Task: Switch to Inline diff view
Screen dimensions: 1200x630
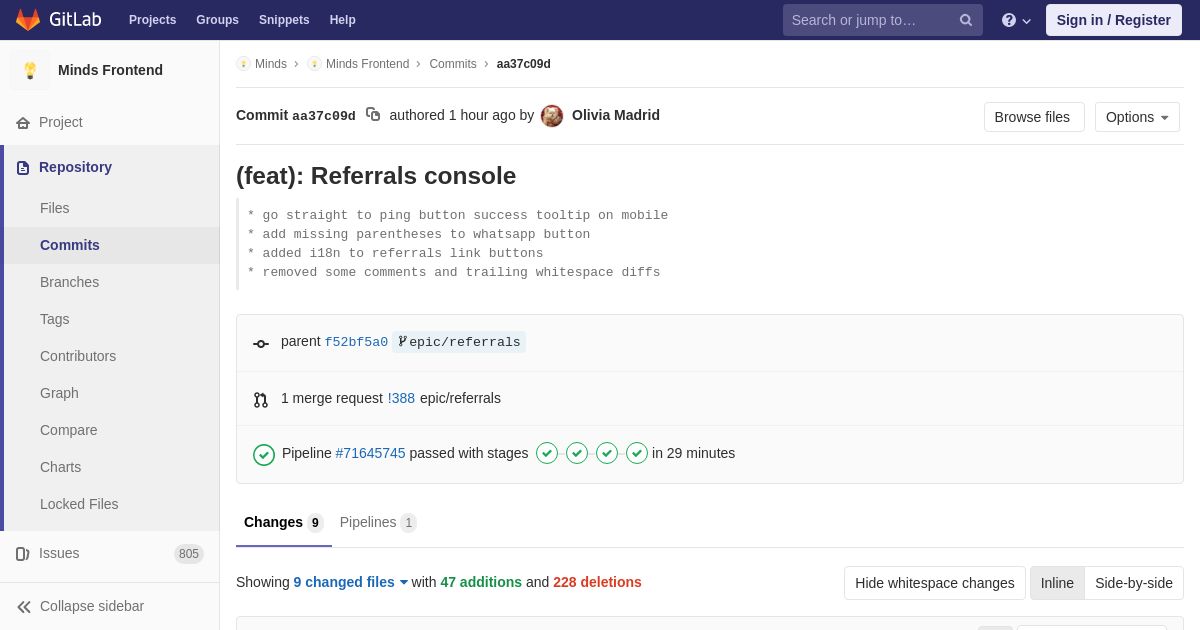Action: tap(1057, 583)
